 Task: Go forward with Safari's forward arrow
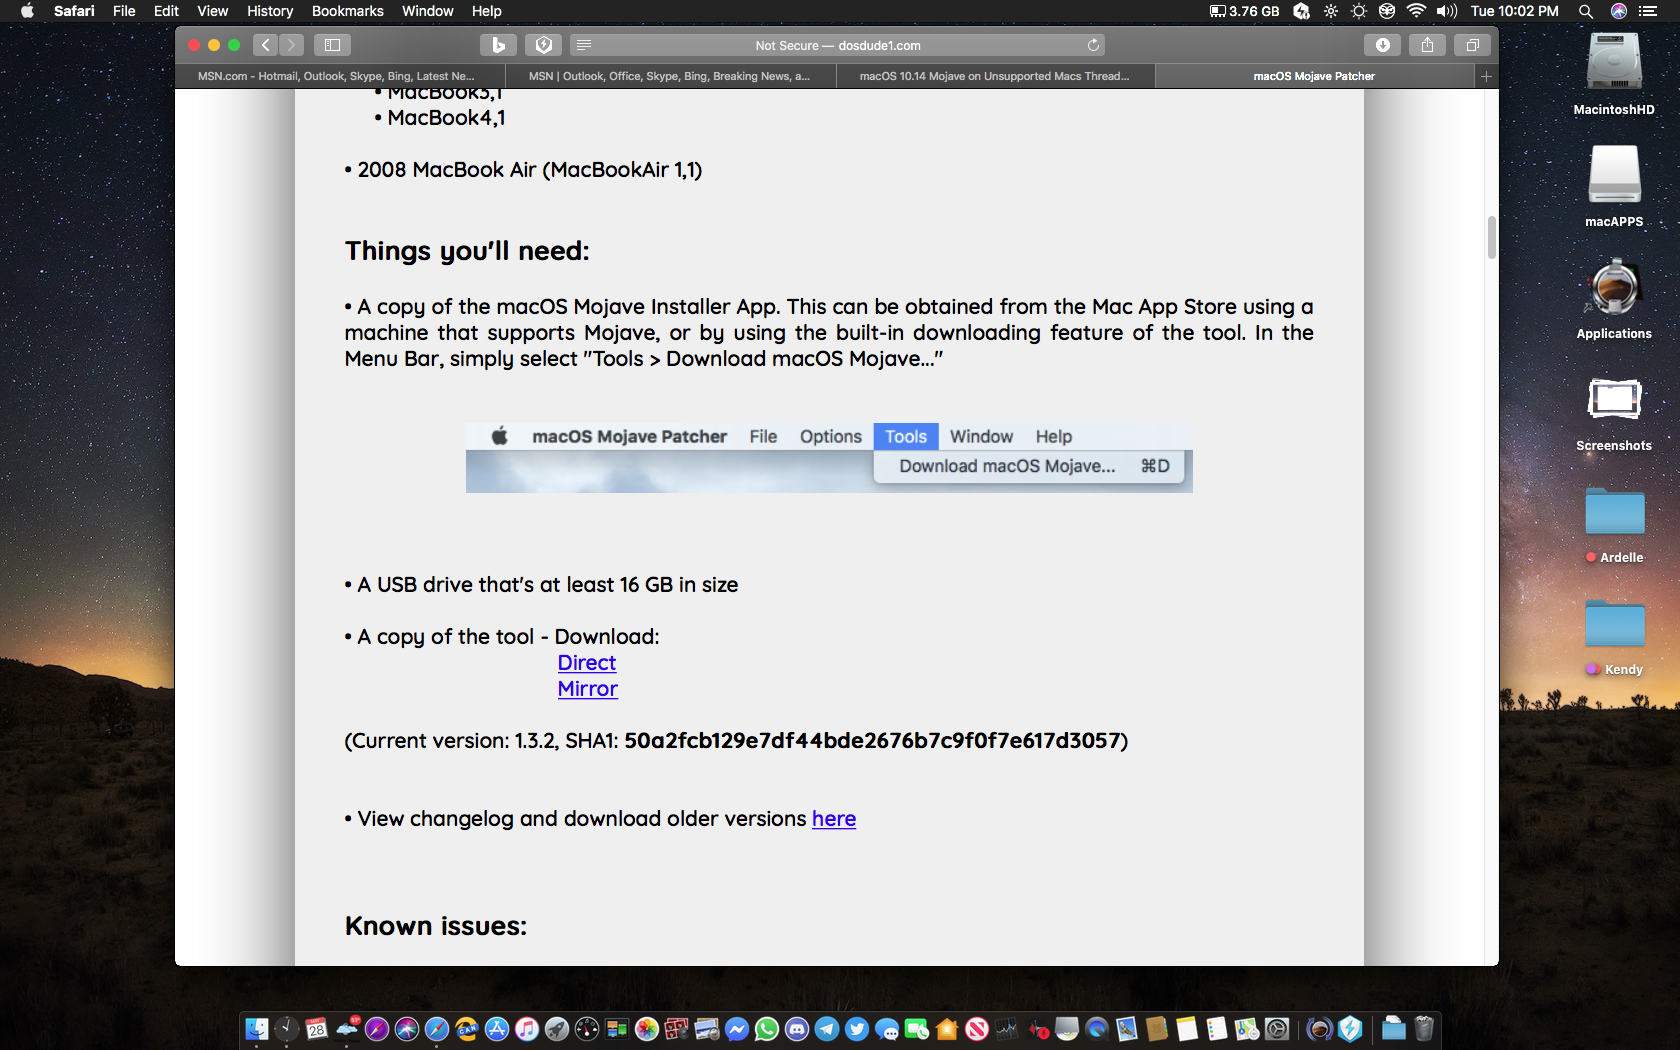point(291,45)
